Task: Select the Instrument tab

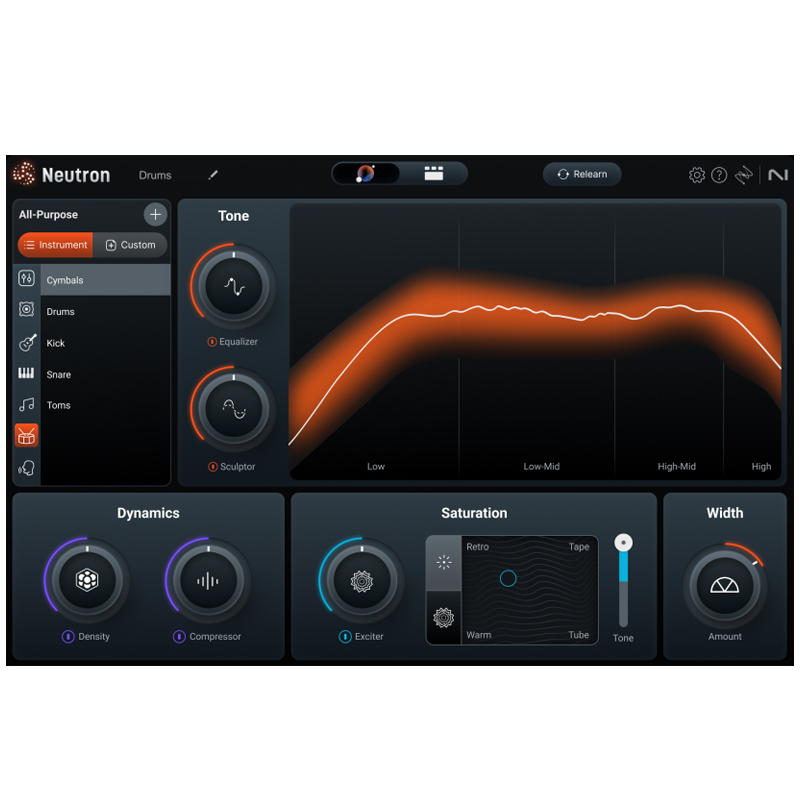Action: 56,245
